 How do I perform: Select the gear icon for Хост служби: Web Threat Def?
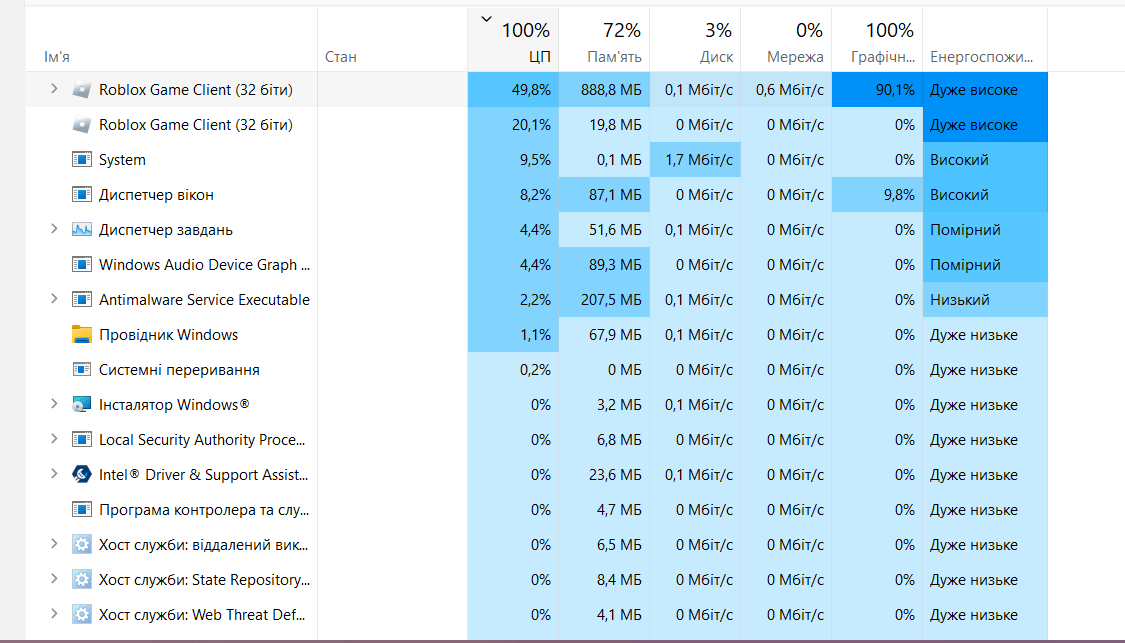click(x=82, y=615)
